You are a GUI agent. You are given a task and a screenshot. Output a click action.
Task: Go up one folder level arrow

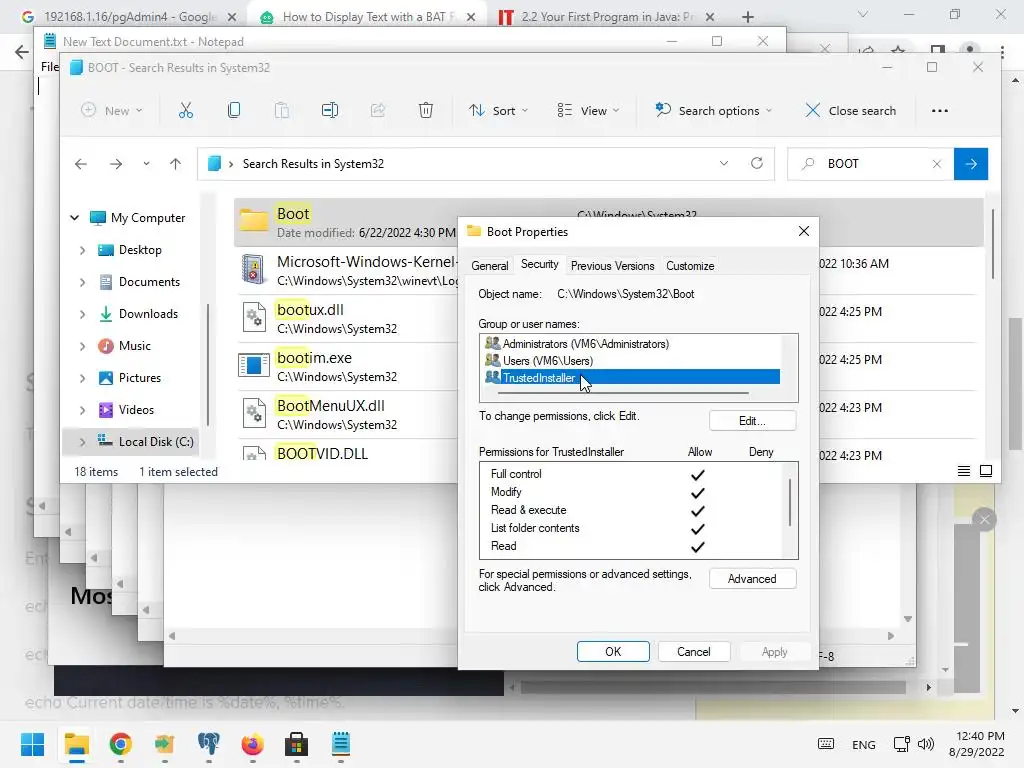coord(175,164)
